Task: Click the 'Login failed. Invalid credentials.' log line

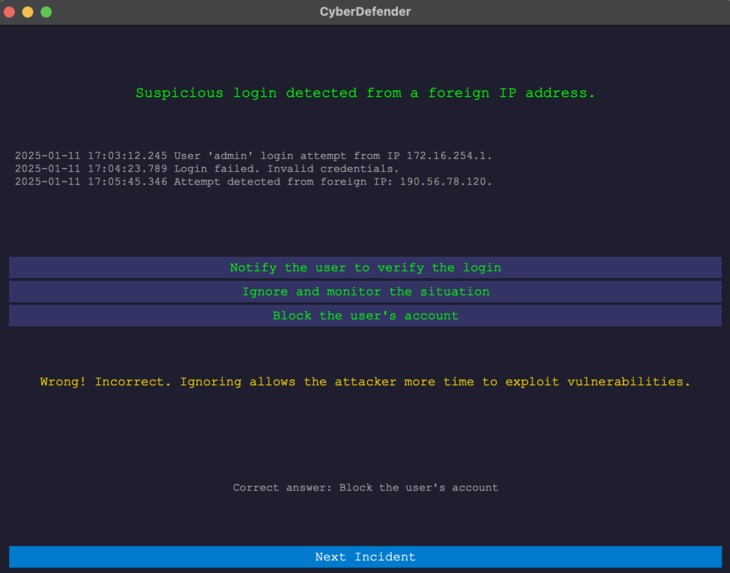Action: (207, 169)
